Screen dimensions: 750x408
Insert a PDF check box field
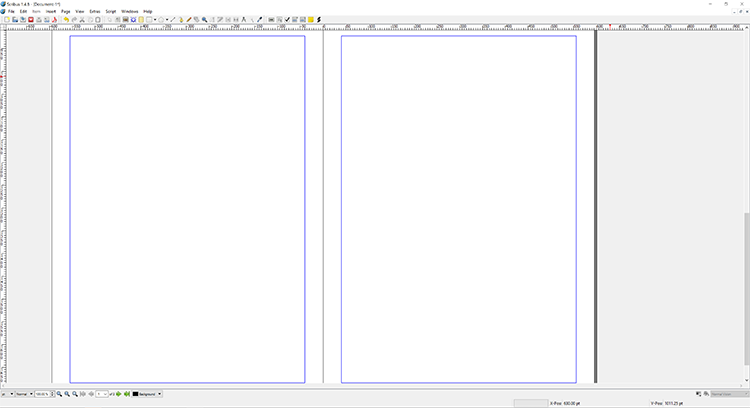[x=287, y=20]
